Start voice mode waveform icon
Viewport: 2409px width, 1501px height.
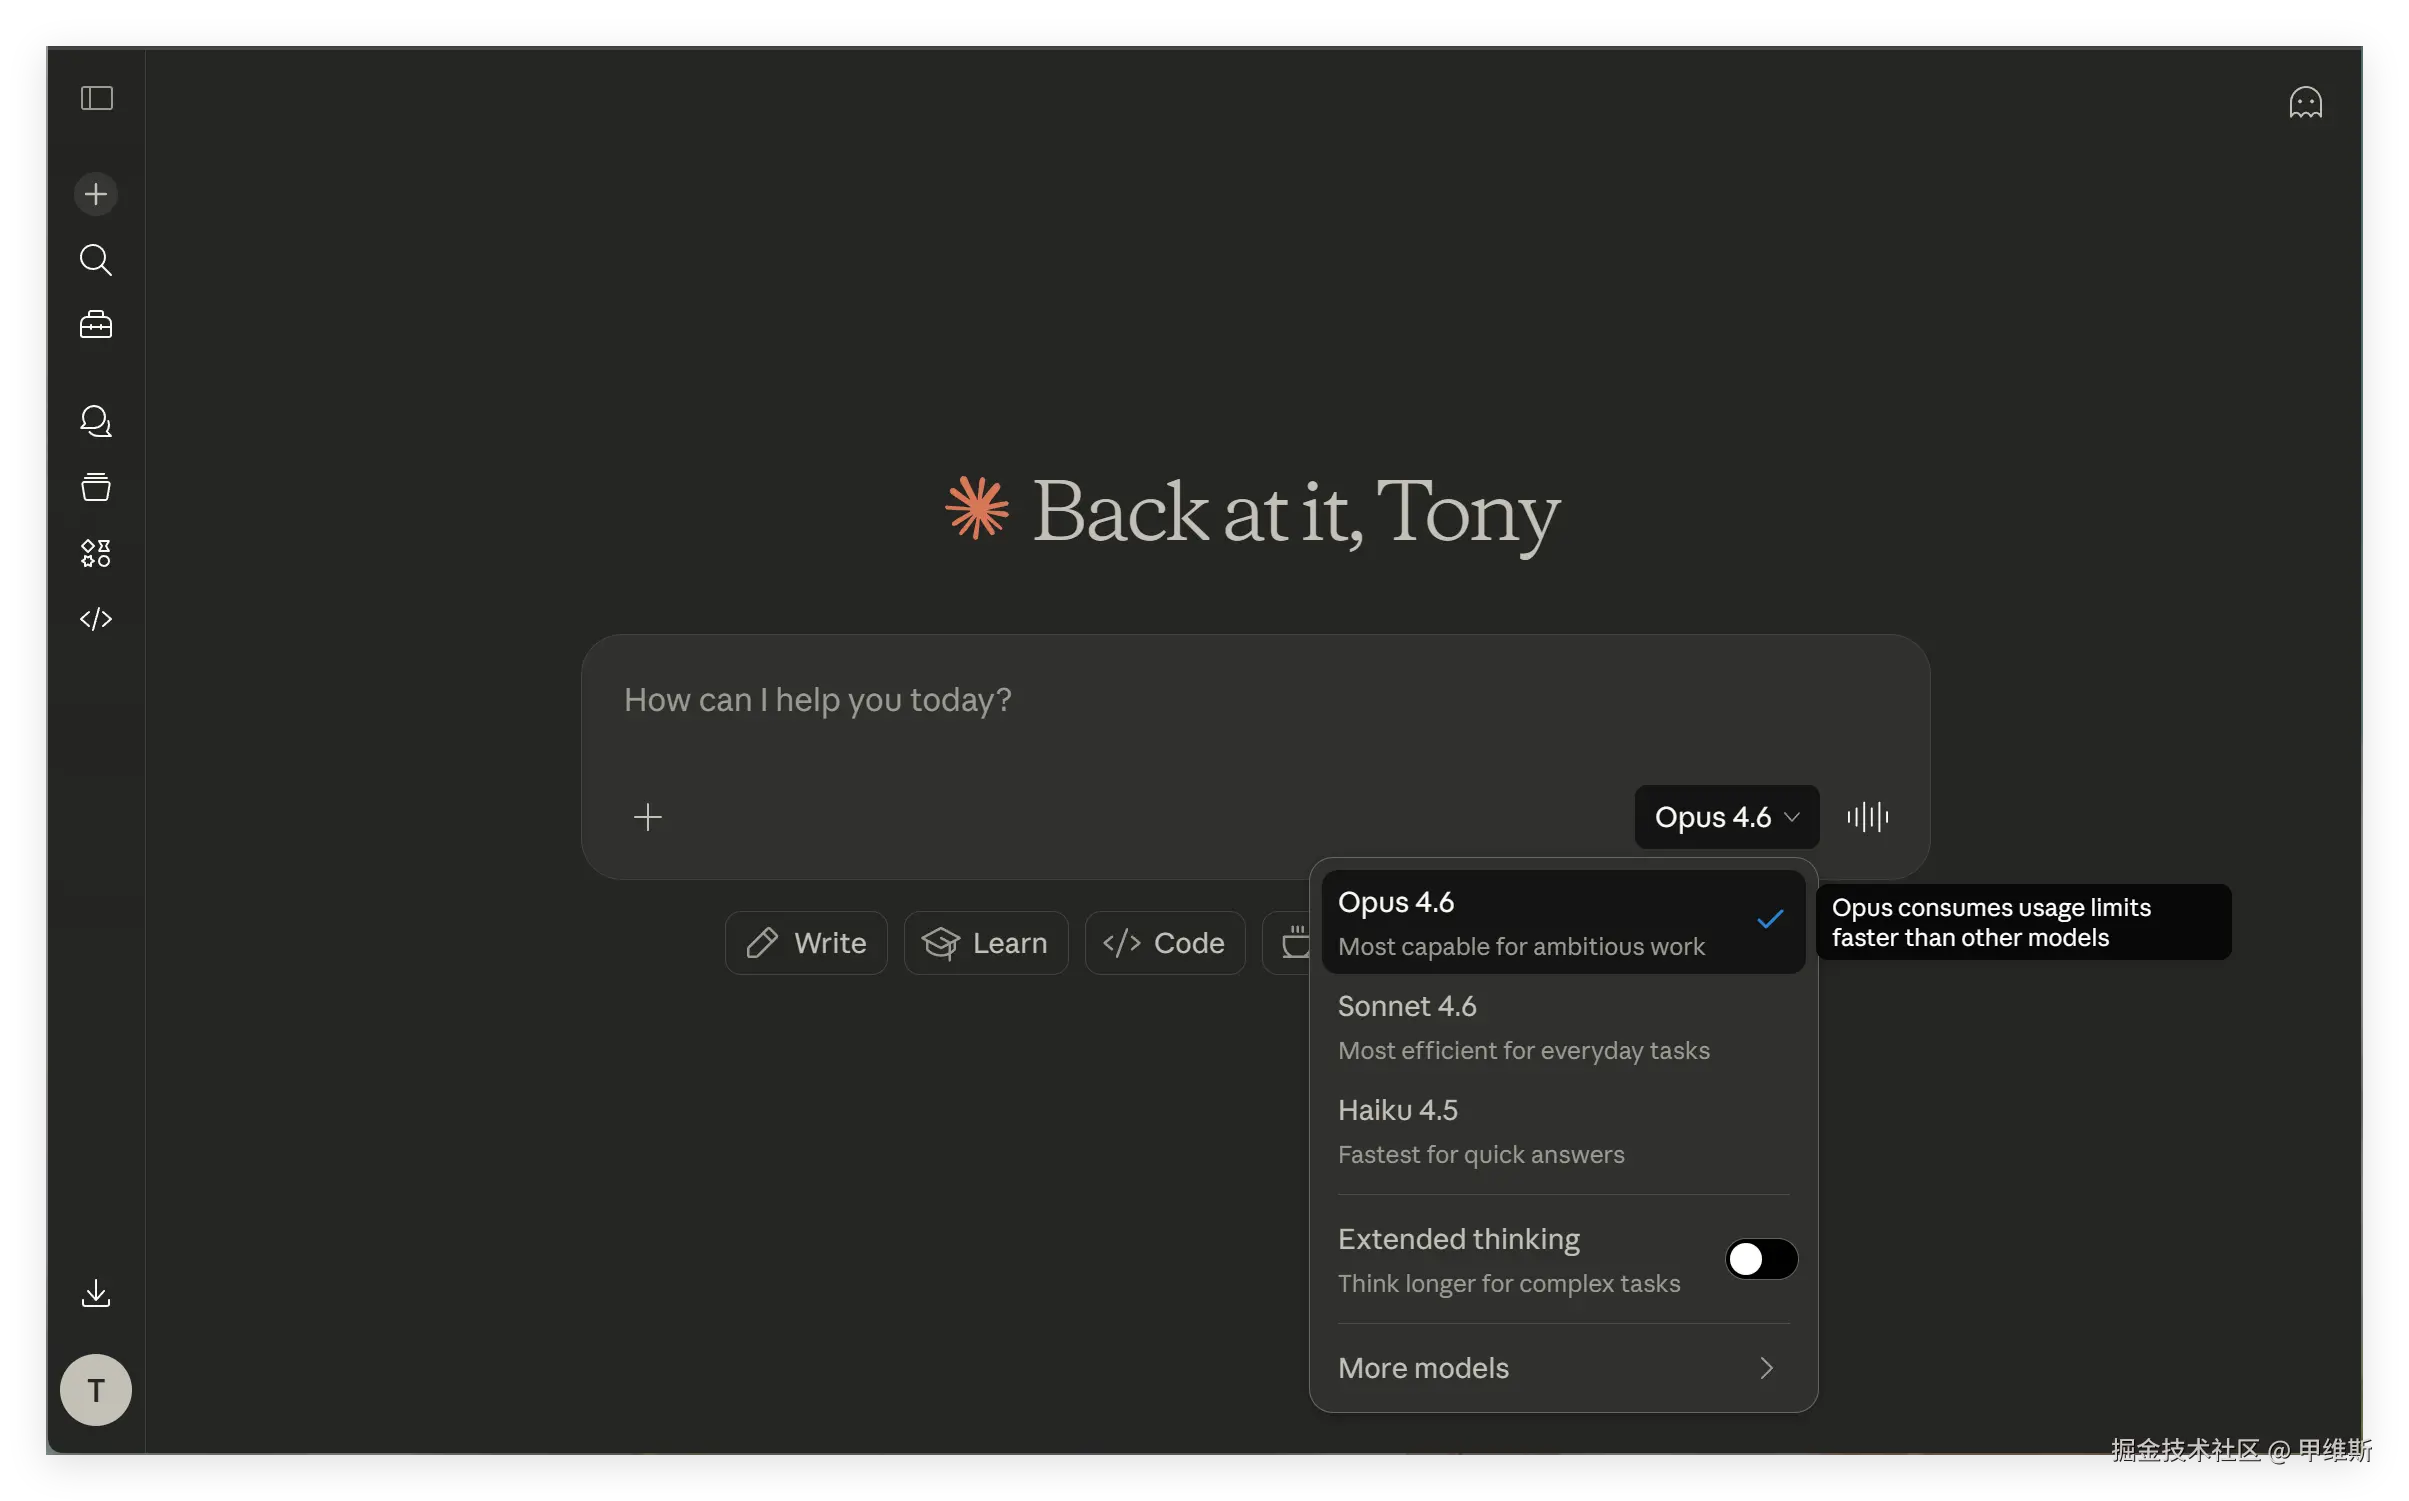click(1867, 817)
